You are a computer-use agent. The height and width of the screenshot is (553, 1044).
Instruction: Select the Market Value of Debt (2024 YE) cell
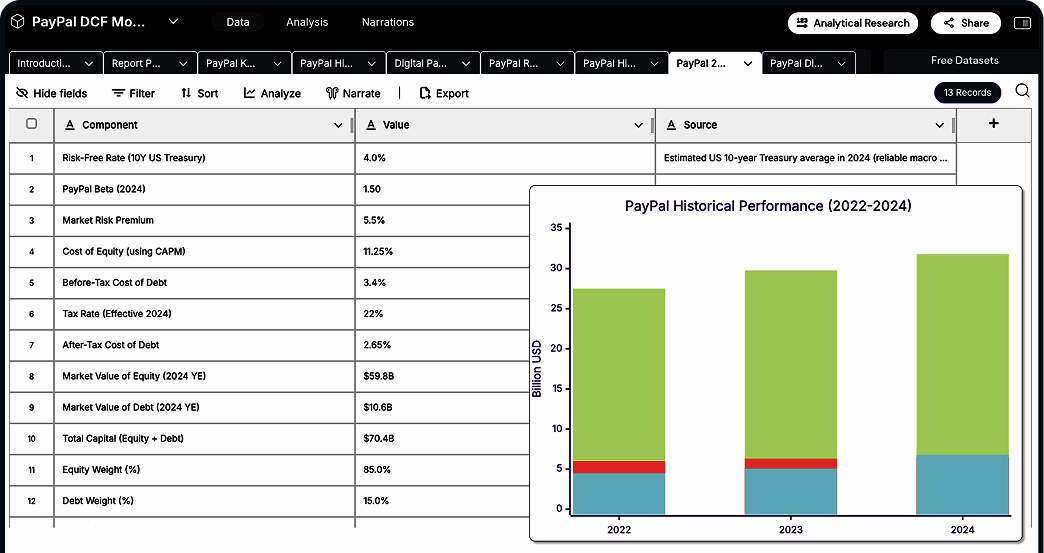click(204, 407)
